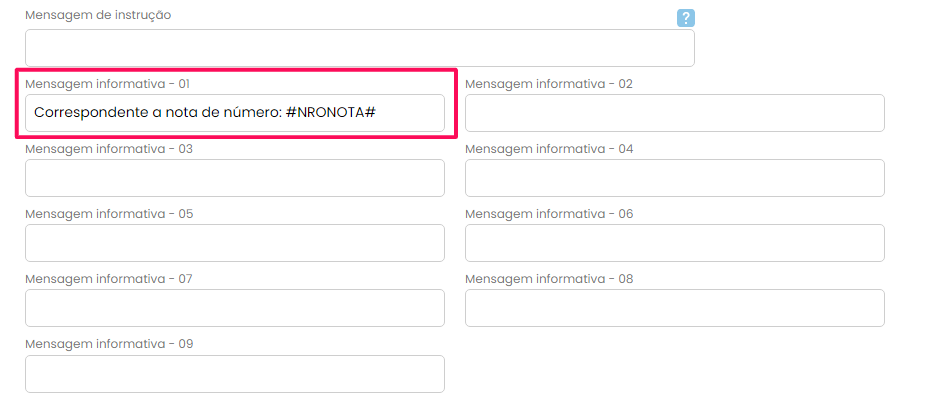Image resolution: width=925 pixels, height=414 pixels.
Task: Select the "Mensagem informativa - 02" label
Action: 549,84
